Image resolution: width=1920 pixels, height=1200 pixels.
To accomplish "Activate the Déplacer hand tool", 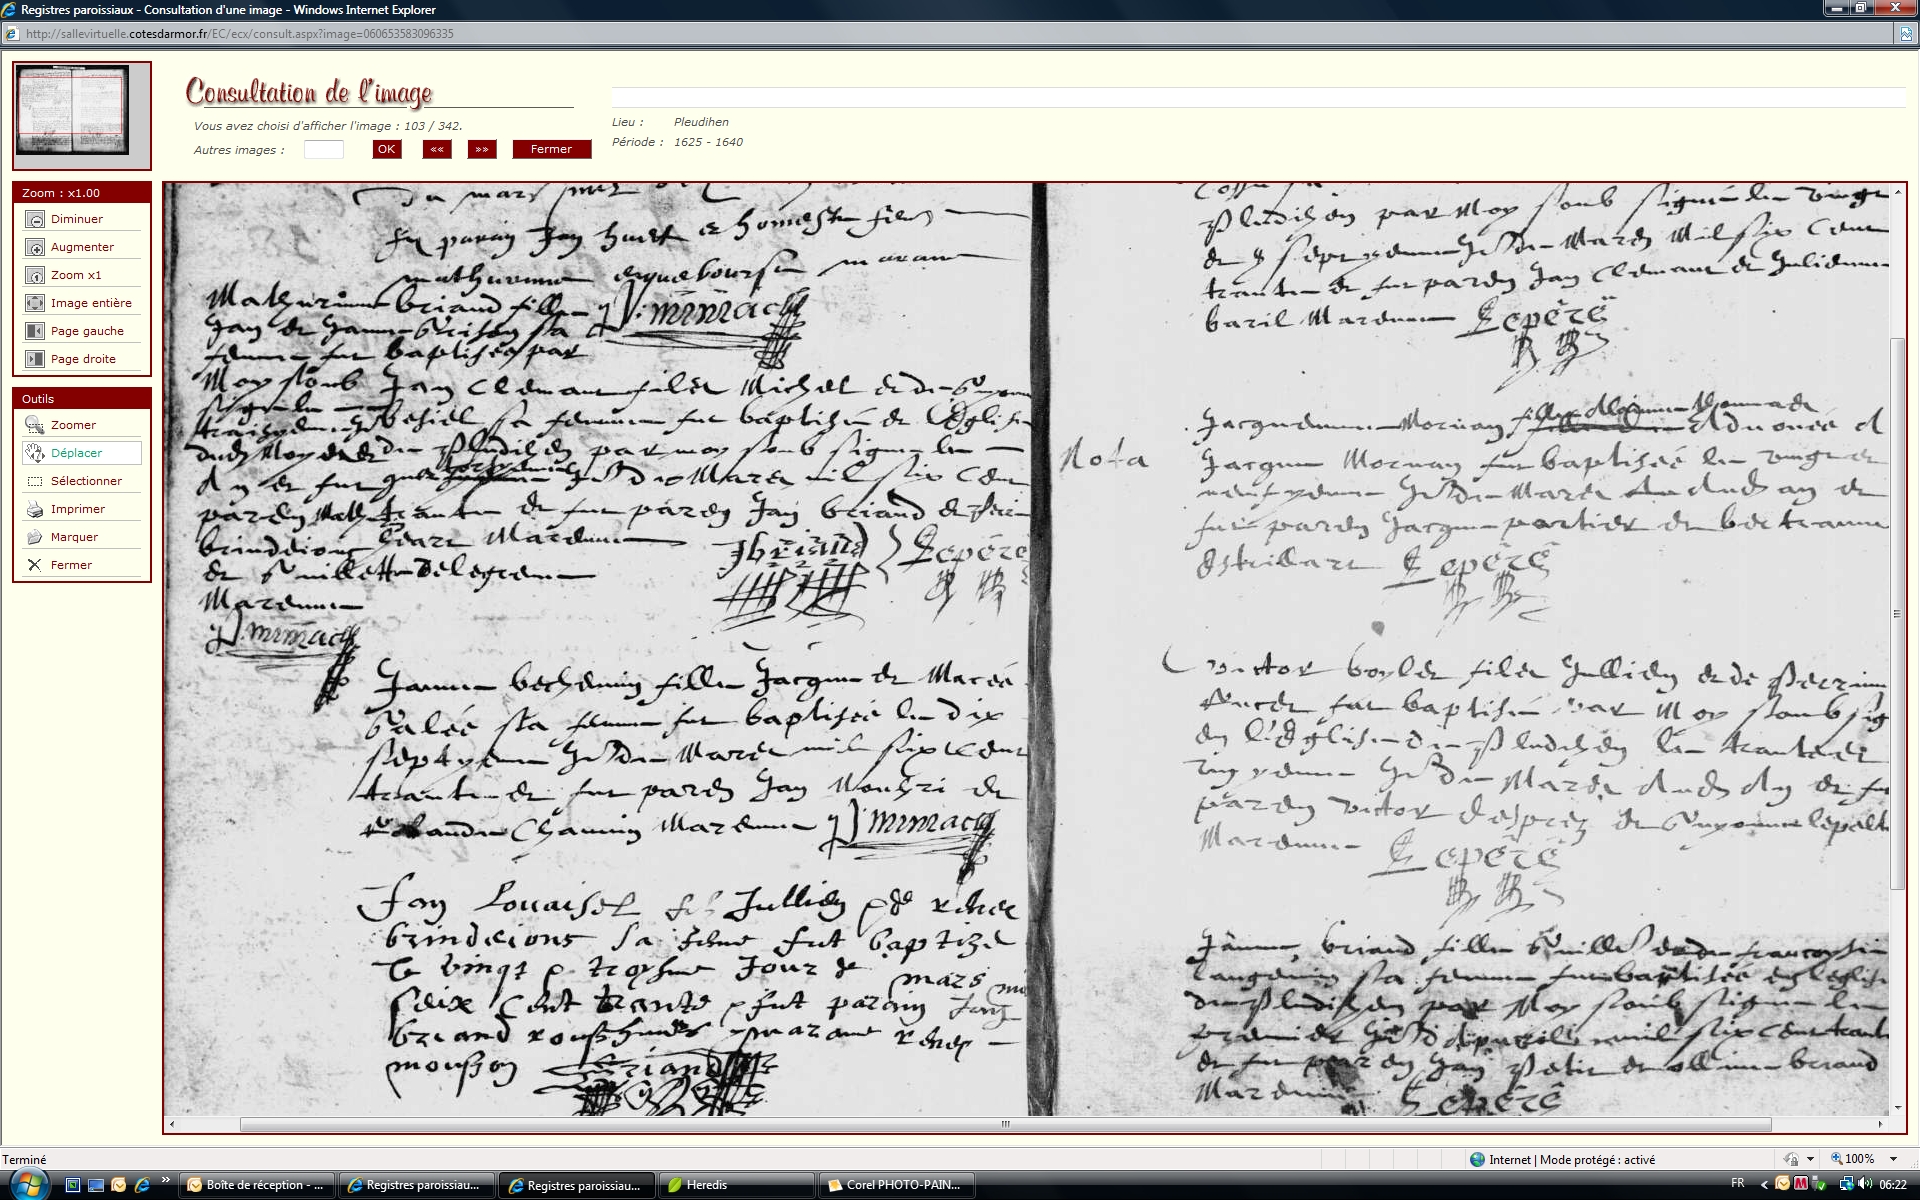I will tap(35, 453).
